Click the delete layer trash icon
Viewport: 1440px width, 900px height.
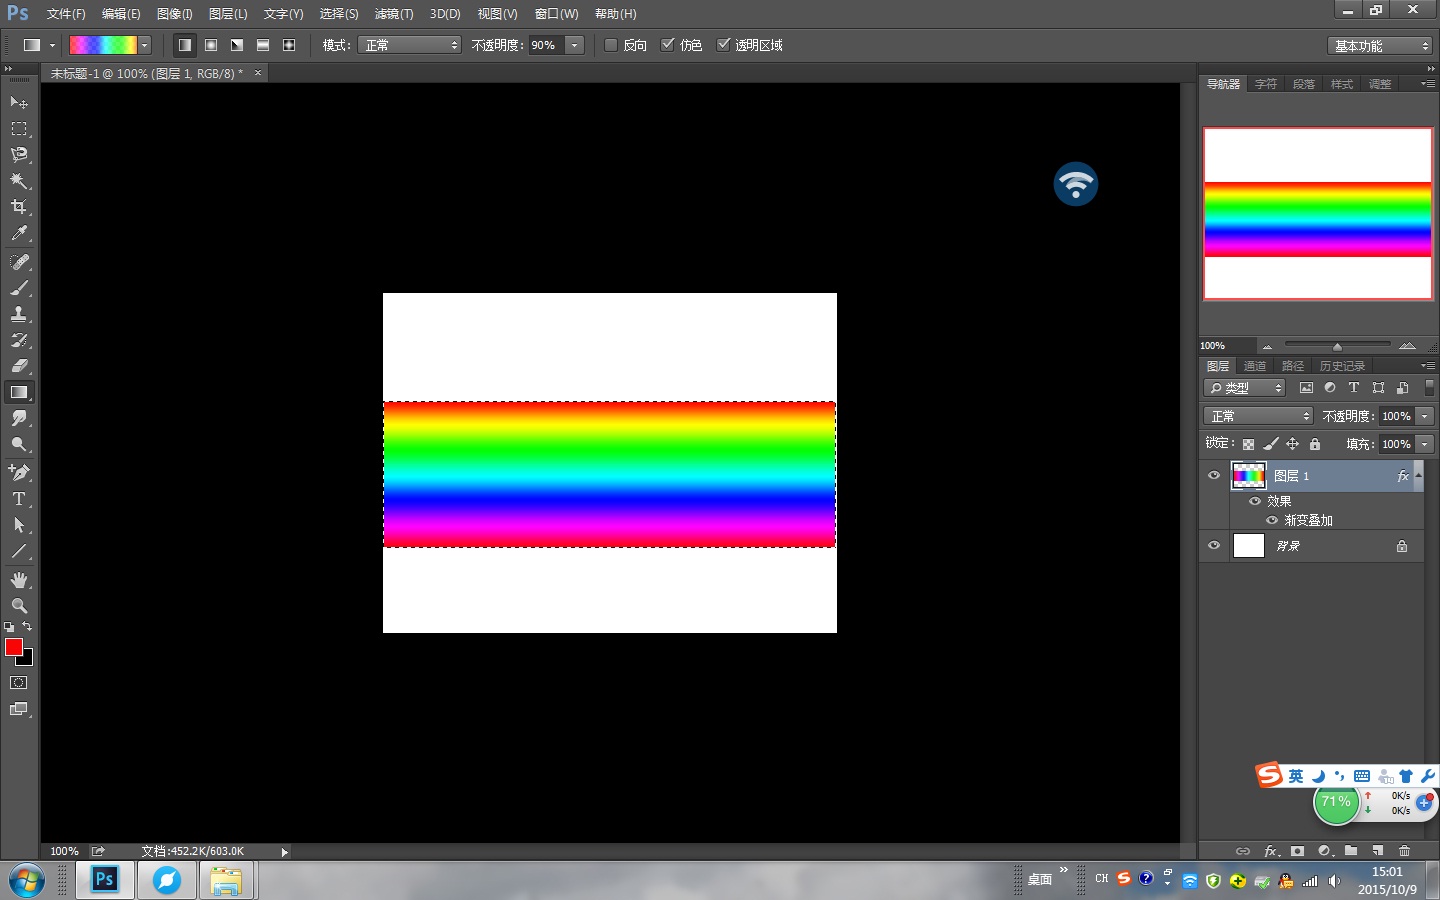(1404, 851)
